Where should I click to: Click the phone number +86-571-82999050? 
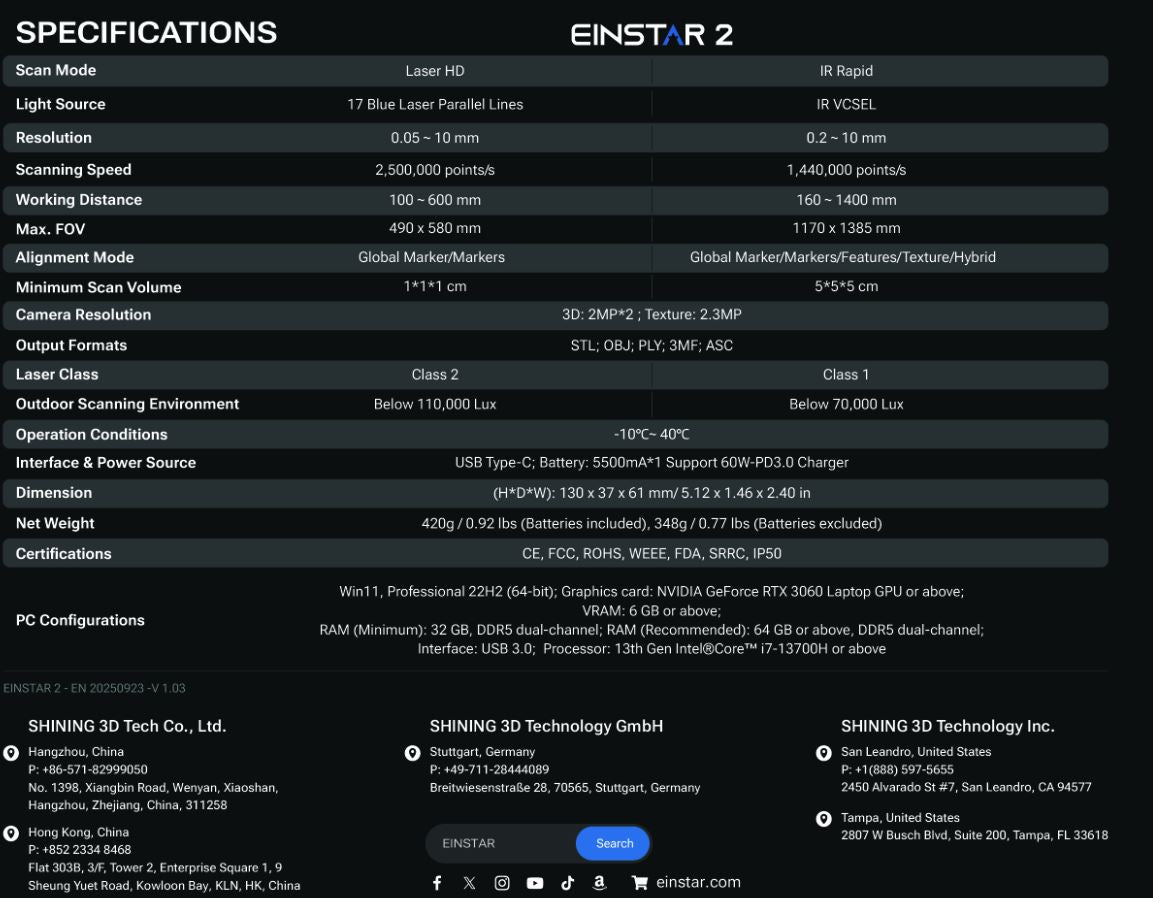tap(88, 770)
